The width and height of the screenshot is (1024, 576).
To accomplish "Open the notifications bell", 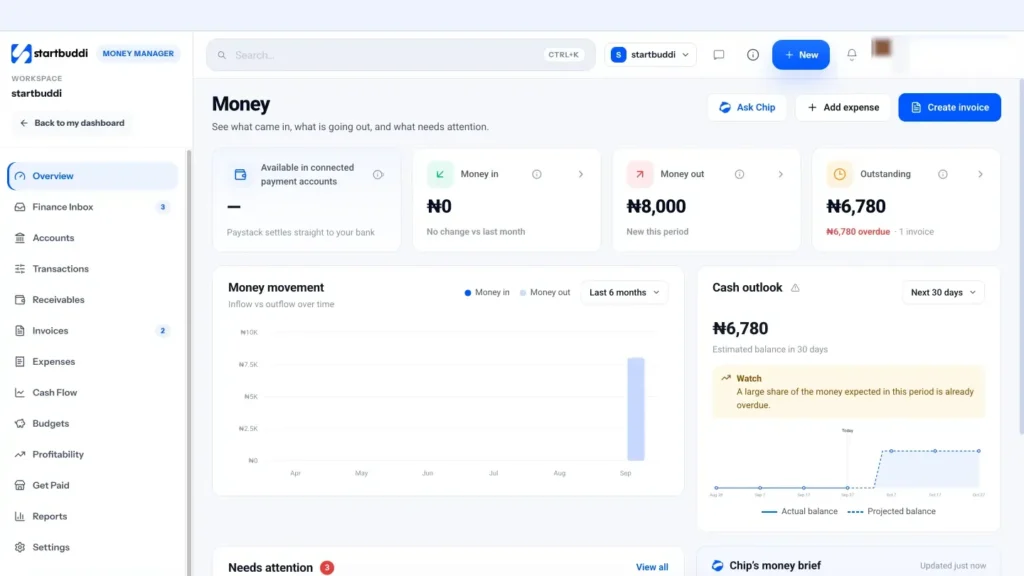I will [852, 55].
